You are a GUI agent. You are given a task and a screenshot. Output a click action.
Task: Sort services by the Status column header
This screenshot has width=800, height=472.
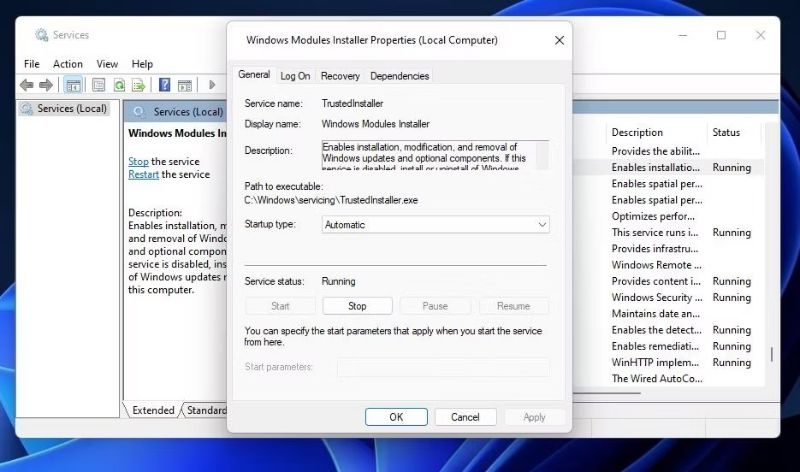(x=726, y=132)
